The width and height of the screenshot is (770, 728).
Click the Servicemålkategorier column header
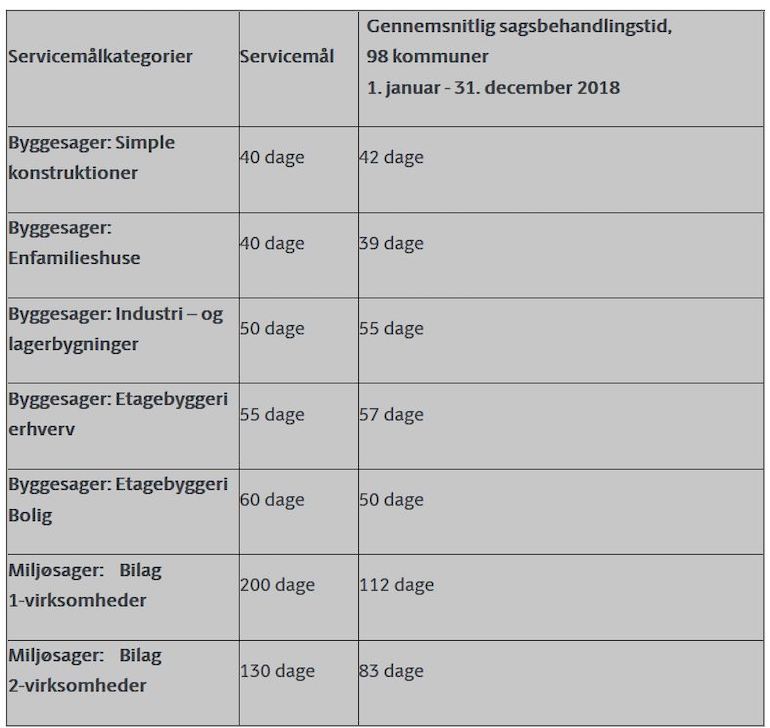(x=100, y=56)
